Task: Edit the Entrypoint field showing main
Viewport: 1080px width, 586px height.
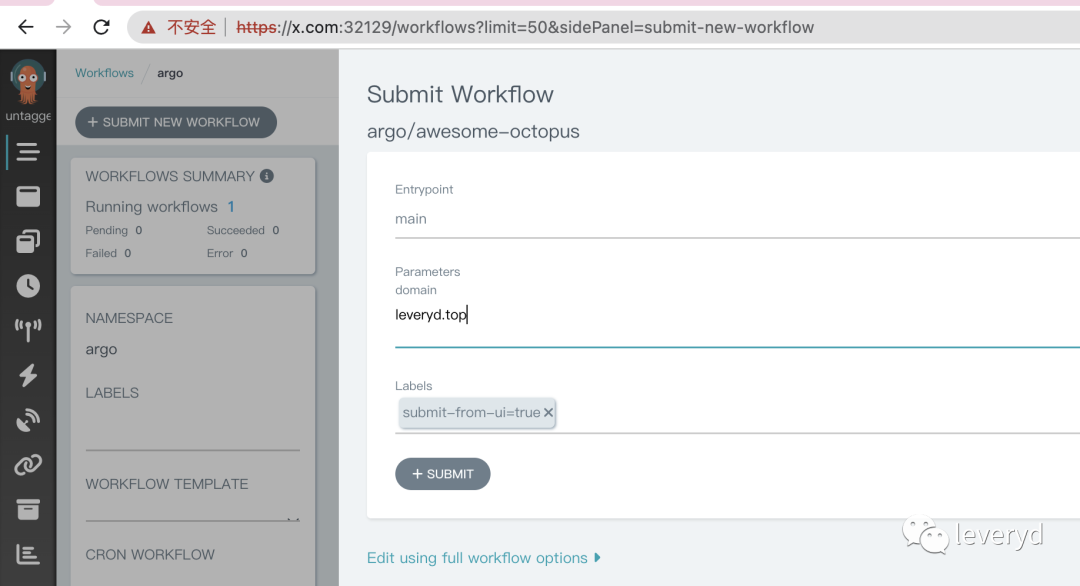Action: tap(737, 220)
